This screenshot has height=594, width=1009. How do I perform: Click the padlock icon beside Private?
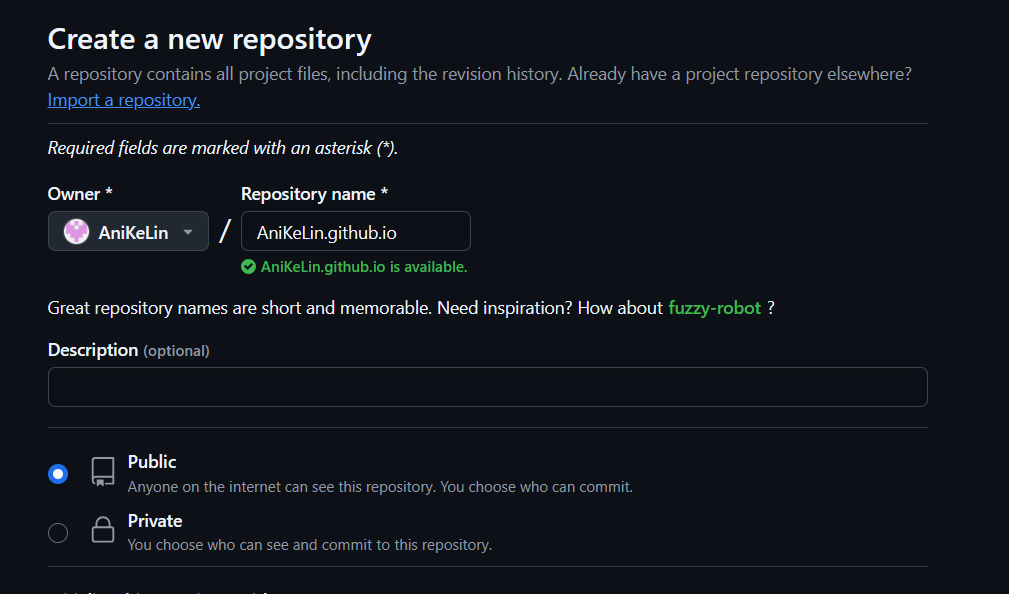coord(102,532)
